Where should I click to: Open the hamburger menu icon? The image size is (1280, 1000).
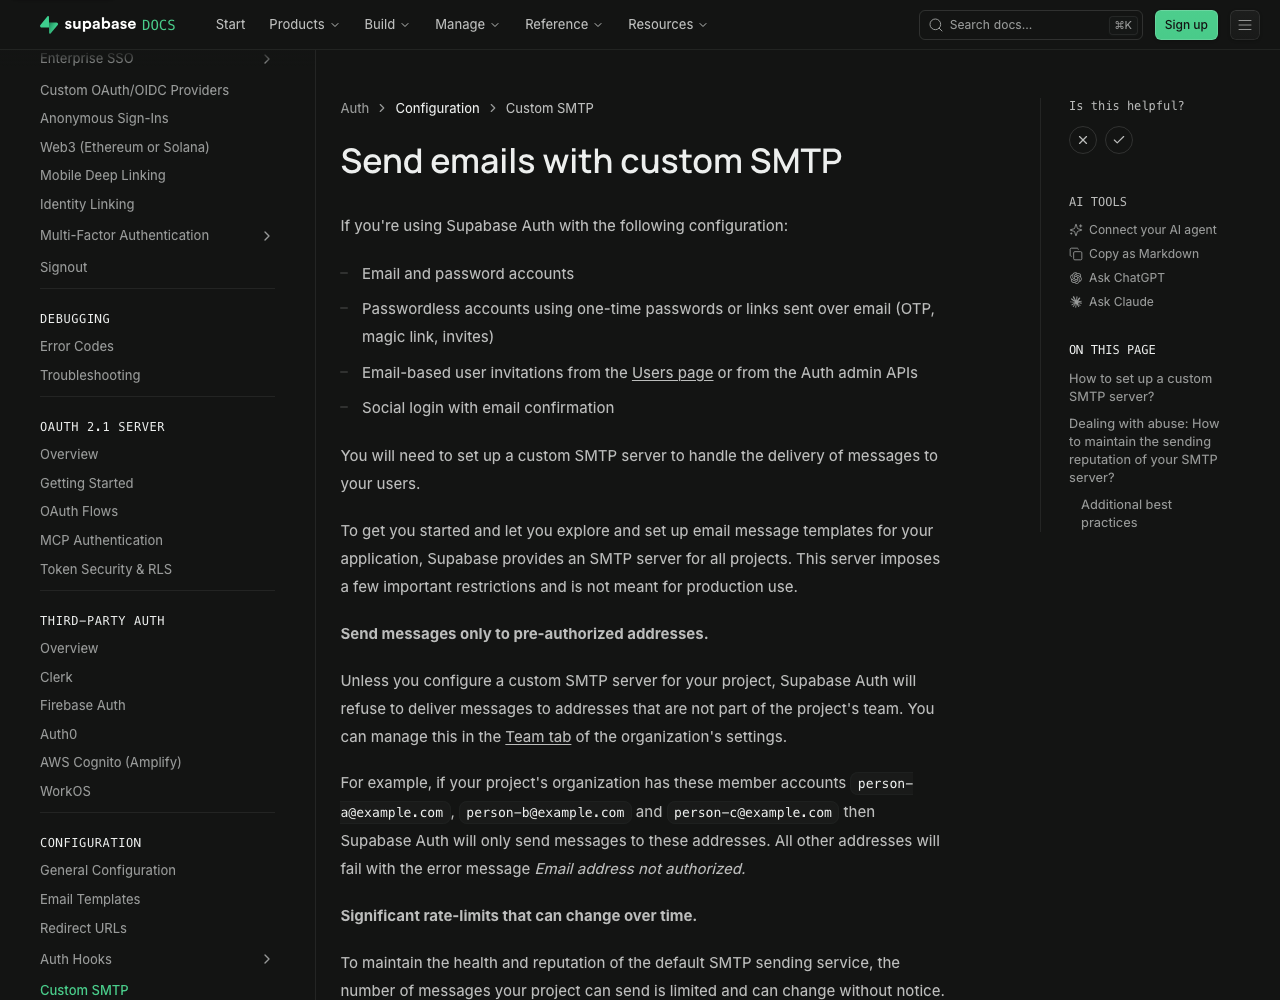(1245, 25)
